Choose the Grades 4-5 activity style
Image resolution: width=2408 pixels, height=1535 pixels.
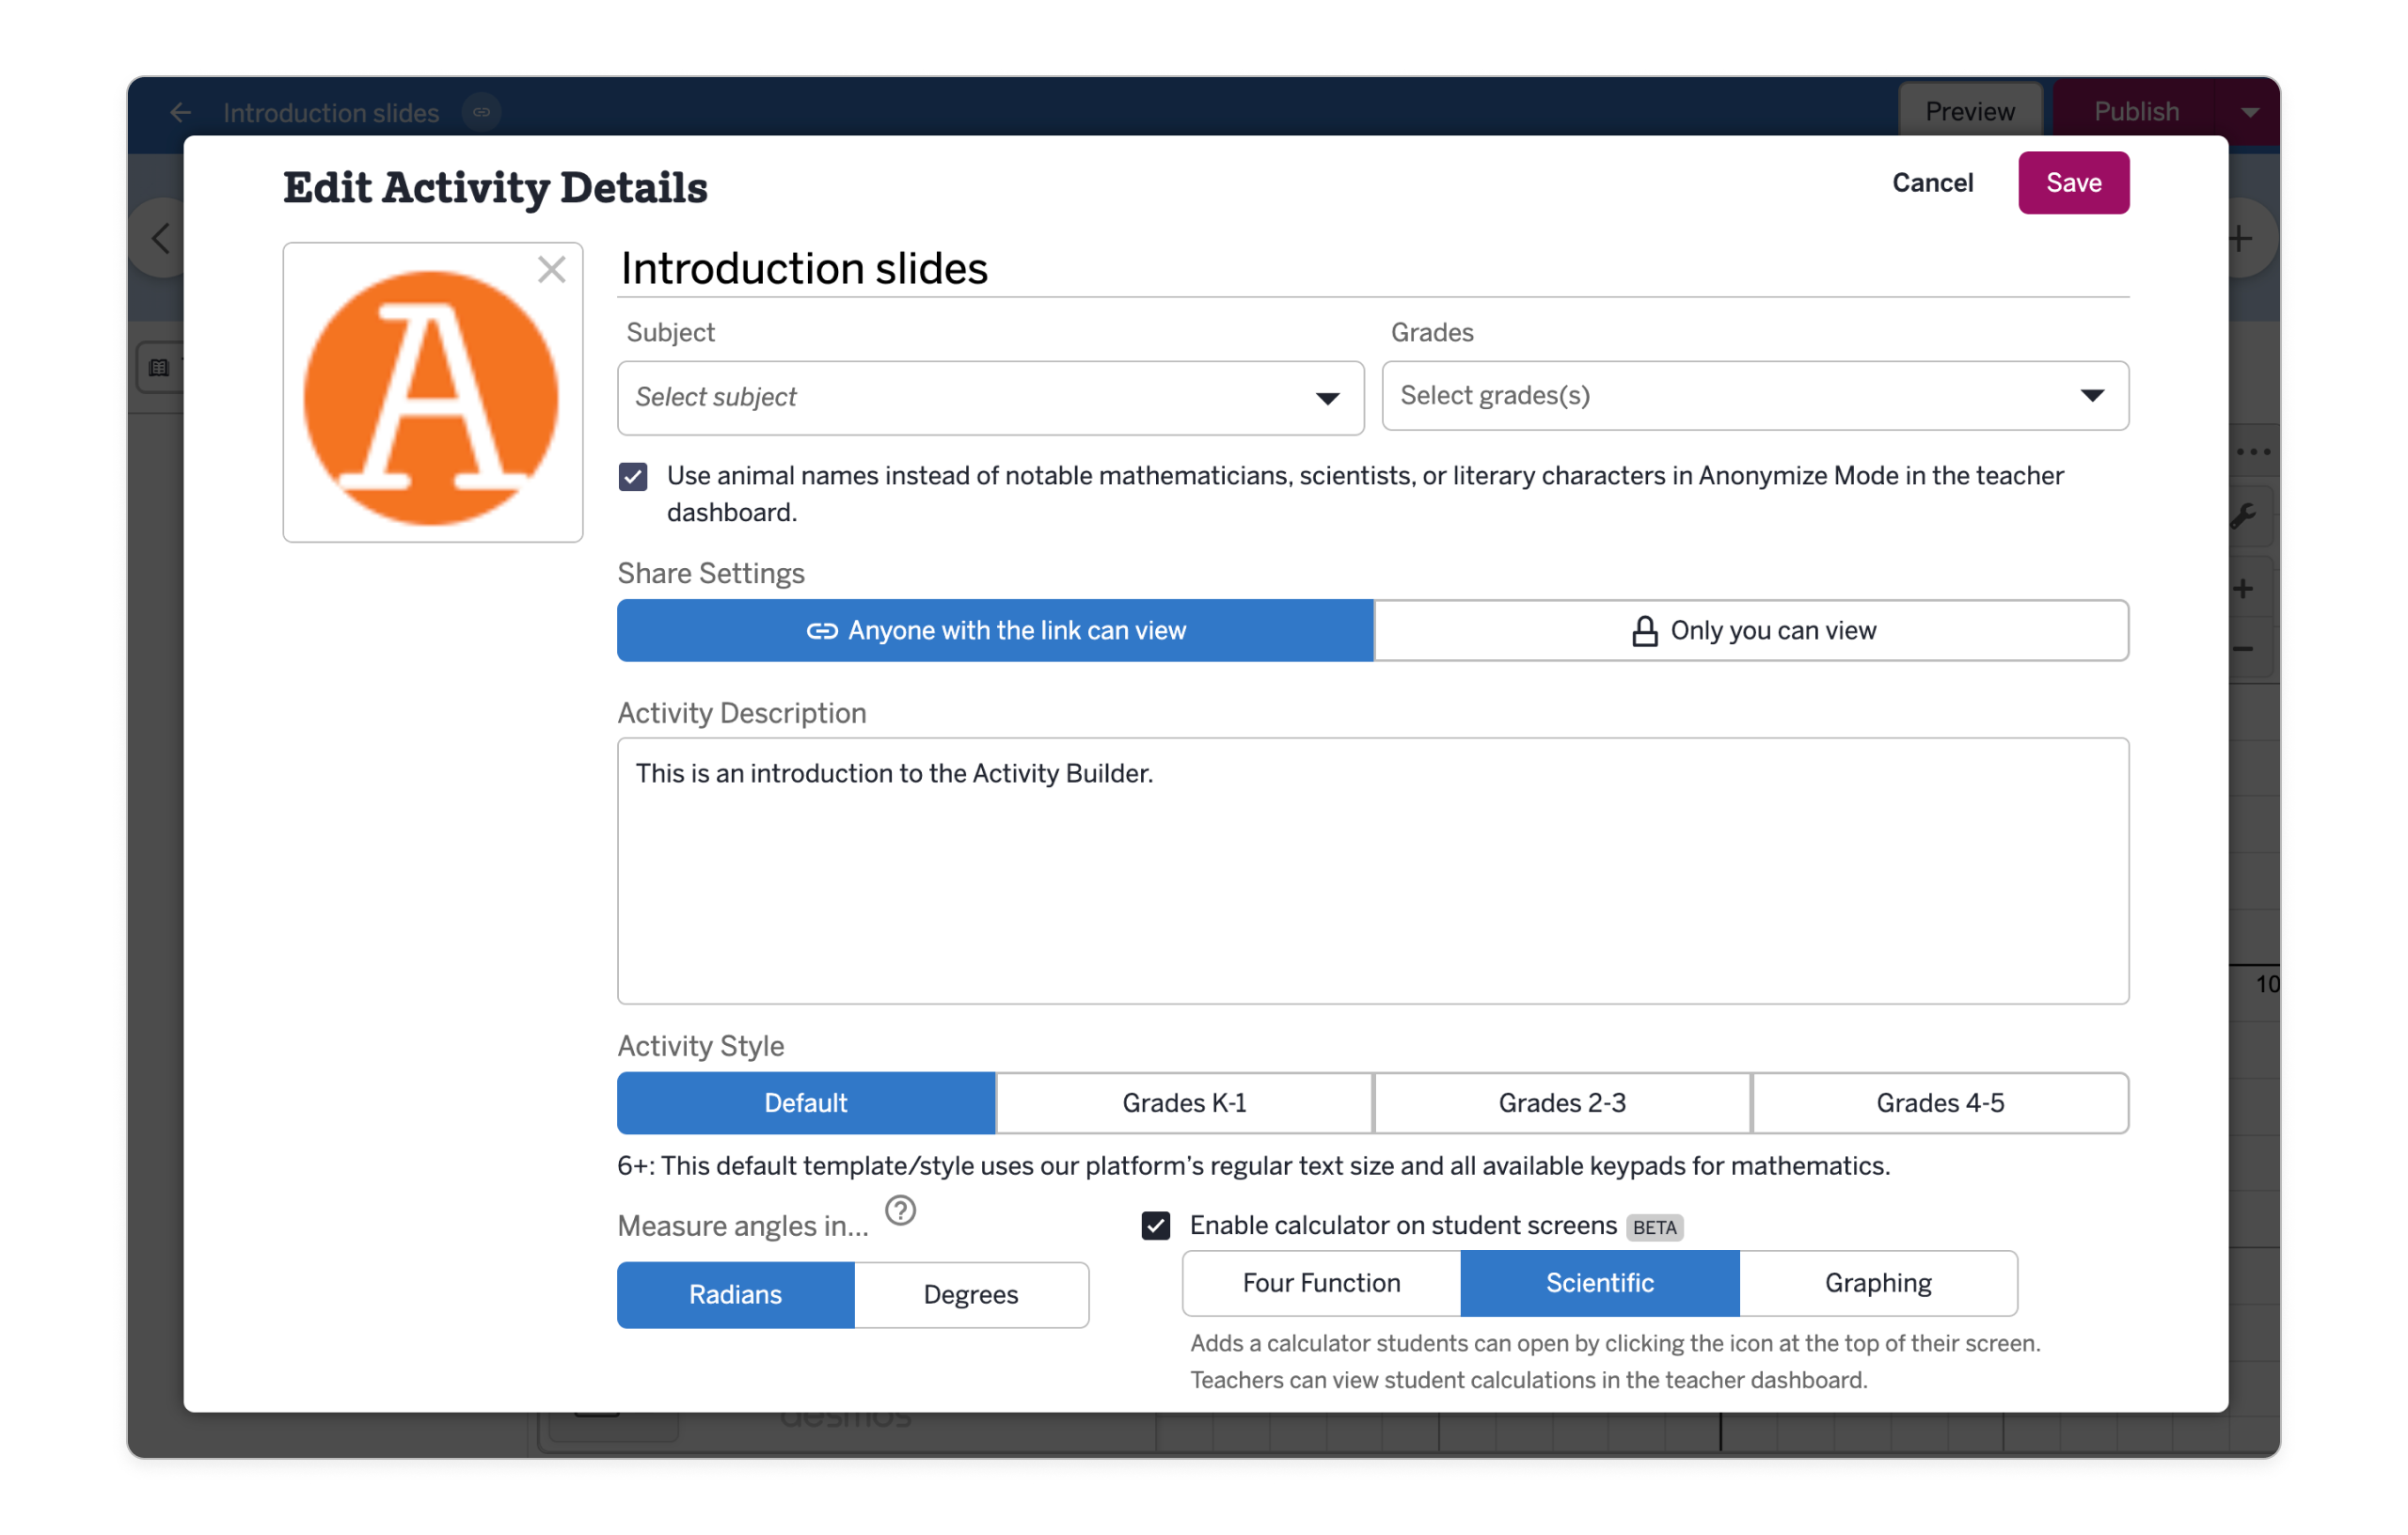[x=1940, y=1102]
